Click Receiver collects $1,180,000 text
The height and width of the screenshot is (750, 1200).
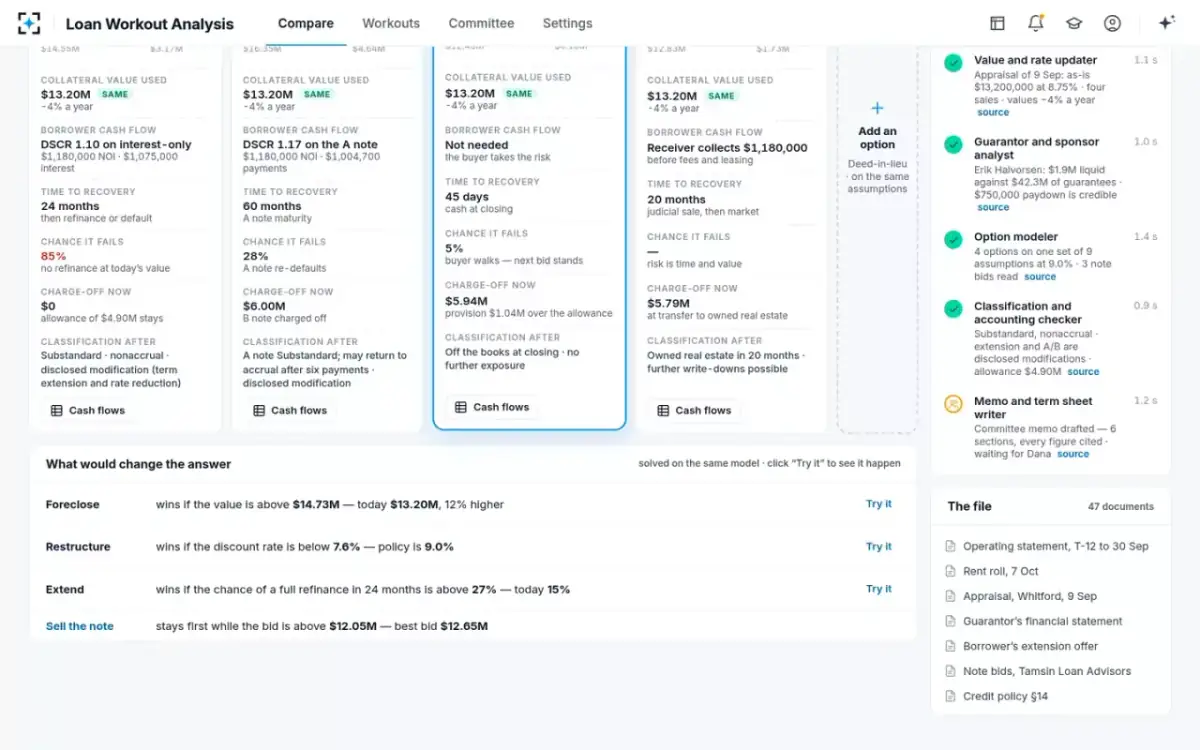tap(727, 148)
